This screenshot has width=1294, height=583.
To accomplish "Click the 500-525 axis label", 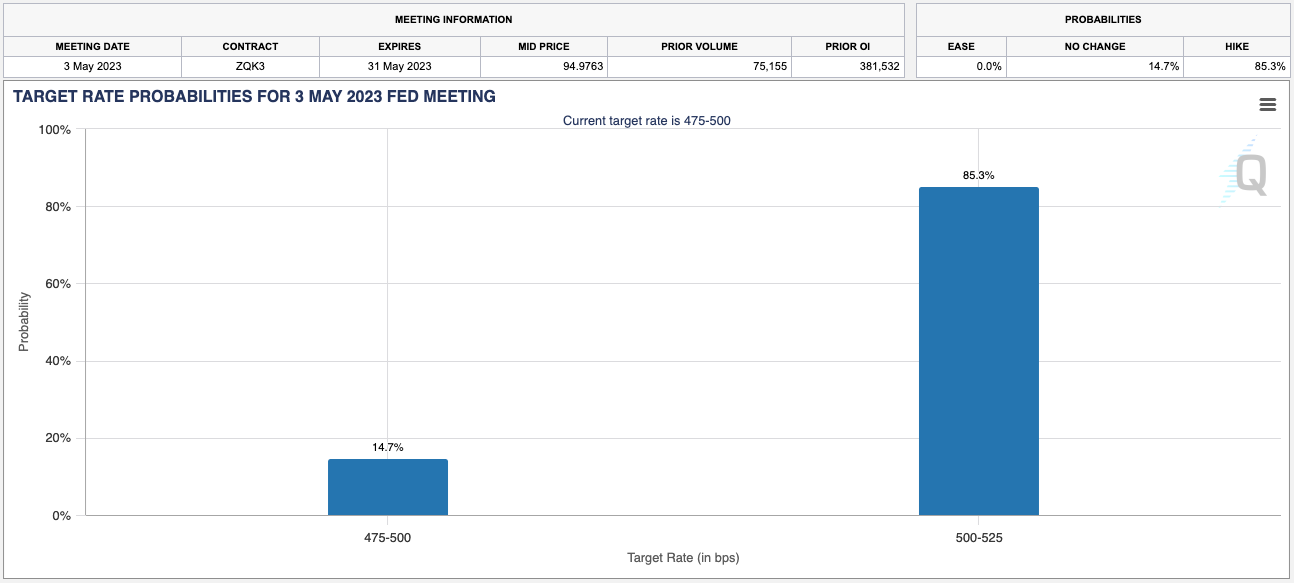I will point(978,537).
